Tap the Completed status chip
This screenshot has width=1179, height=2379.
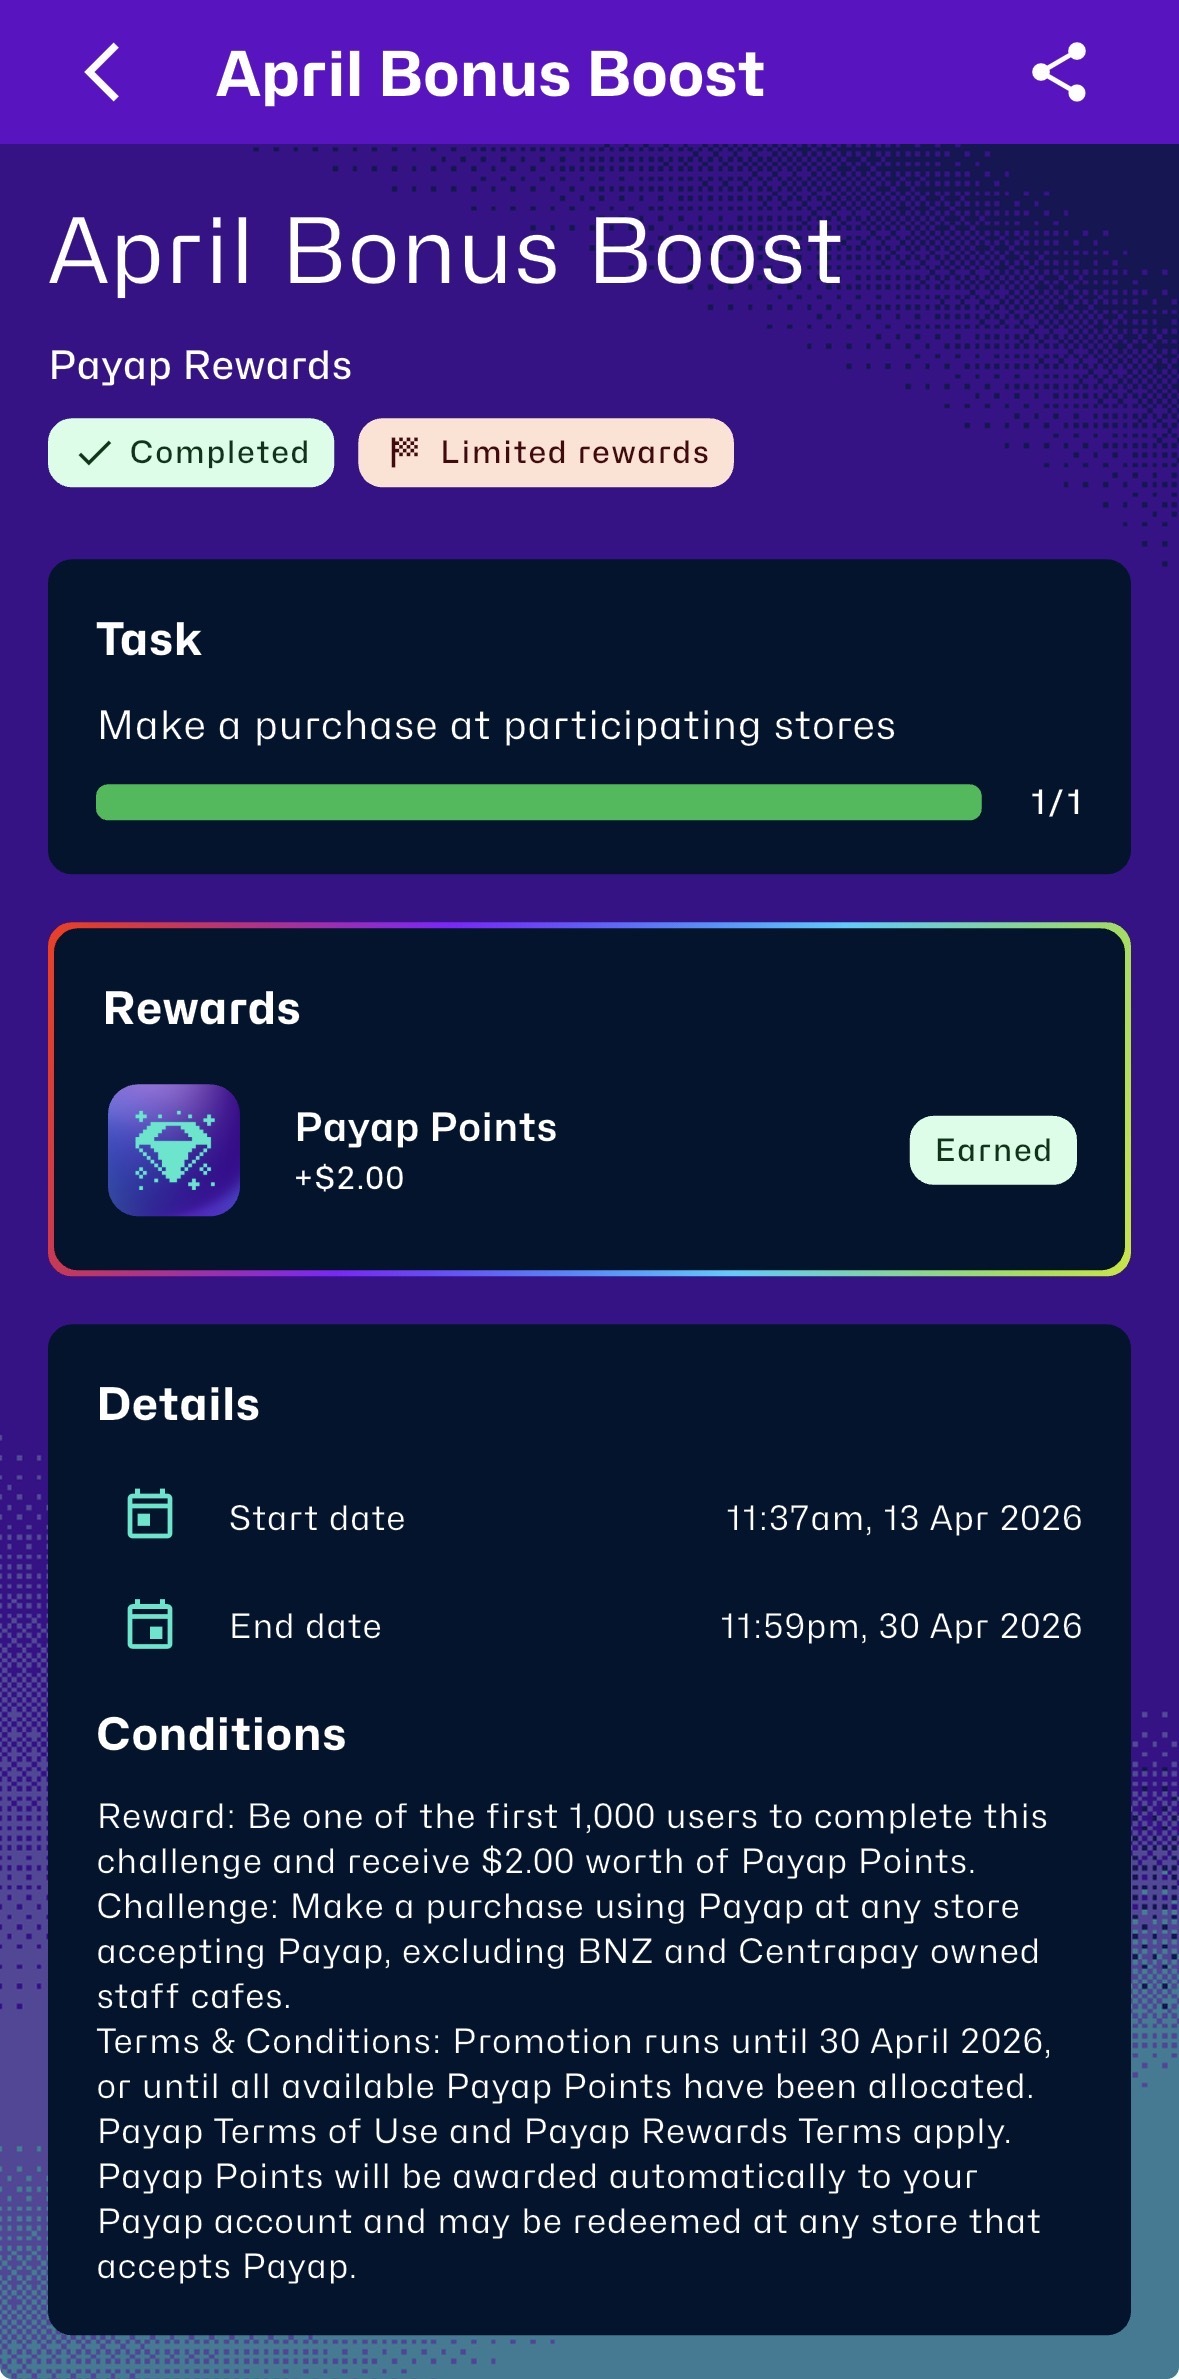pos(191,453)
